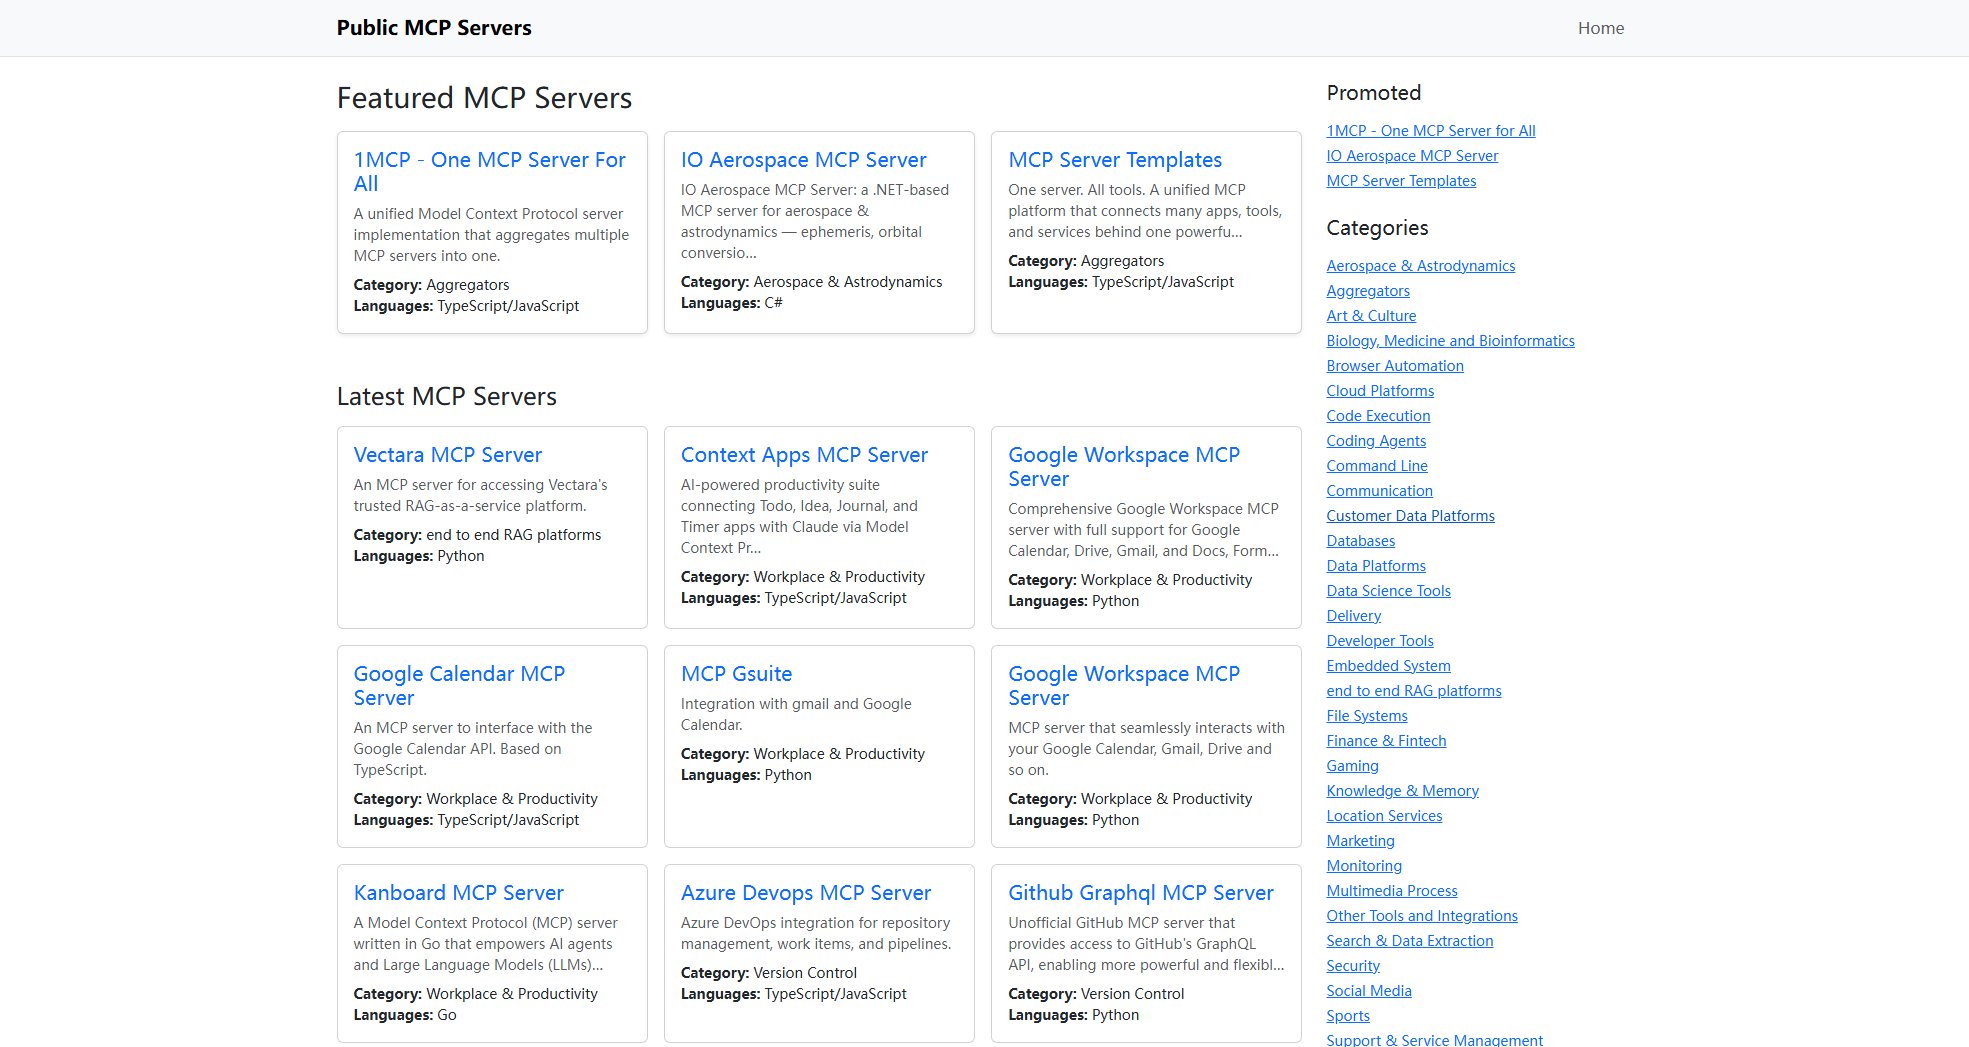This screenshot has height=1047, width=1969.
Task: Select end to end RAG platforms sidebar category
Action: pyautogui.click(x=1414, y=691)
